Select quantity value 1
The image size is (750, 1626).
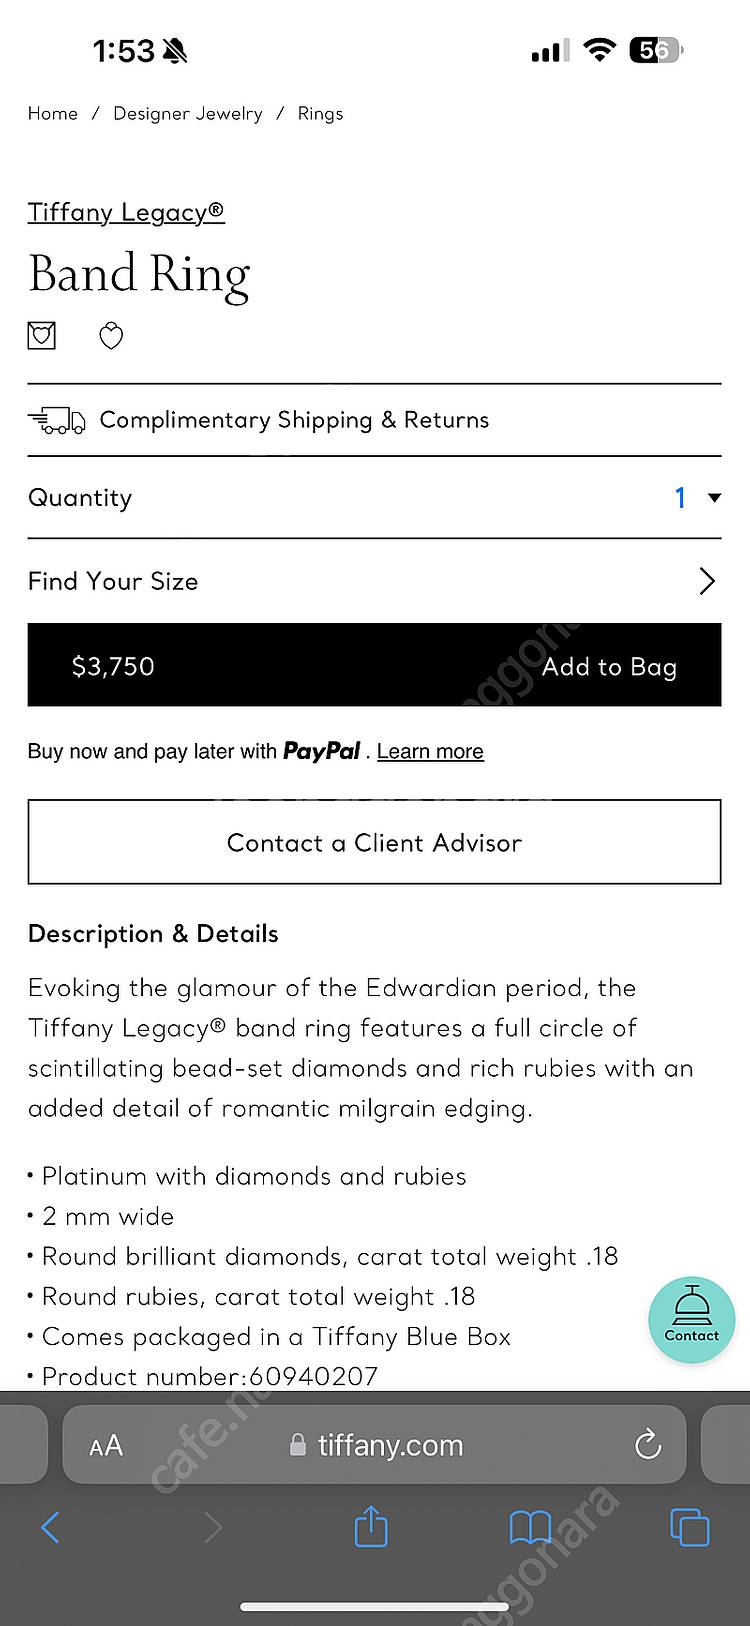coord(680,497)
